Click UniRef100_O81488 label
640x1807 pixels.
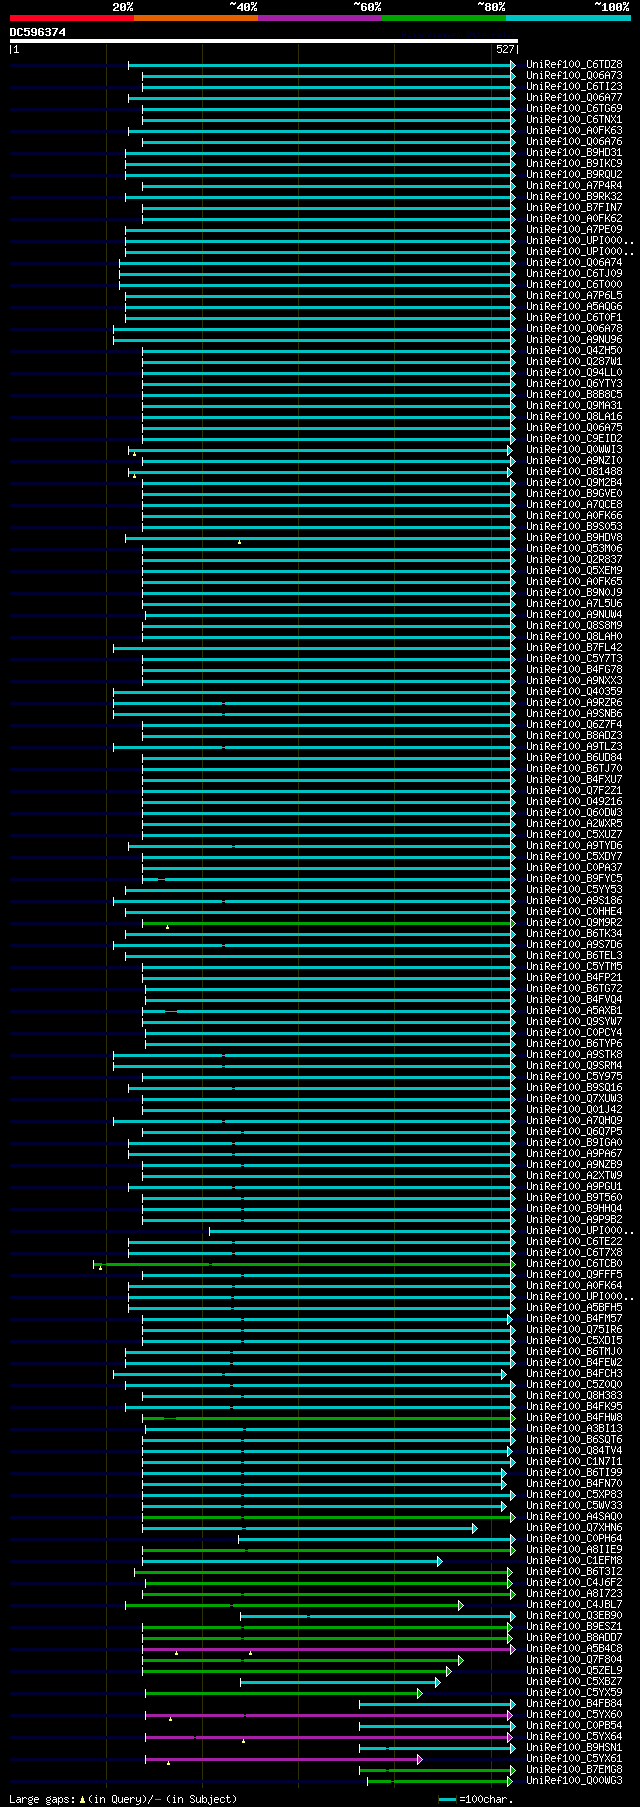(x=574, y=471)
